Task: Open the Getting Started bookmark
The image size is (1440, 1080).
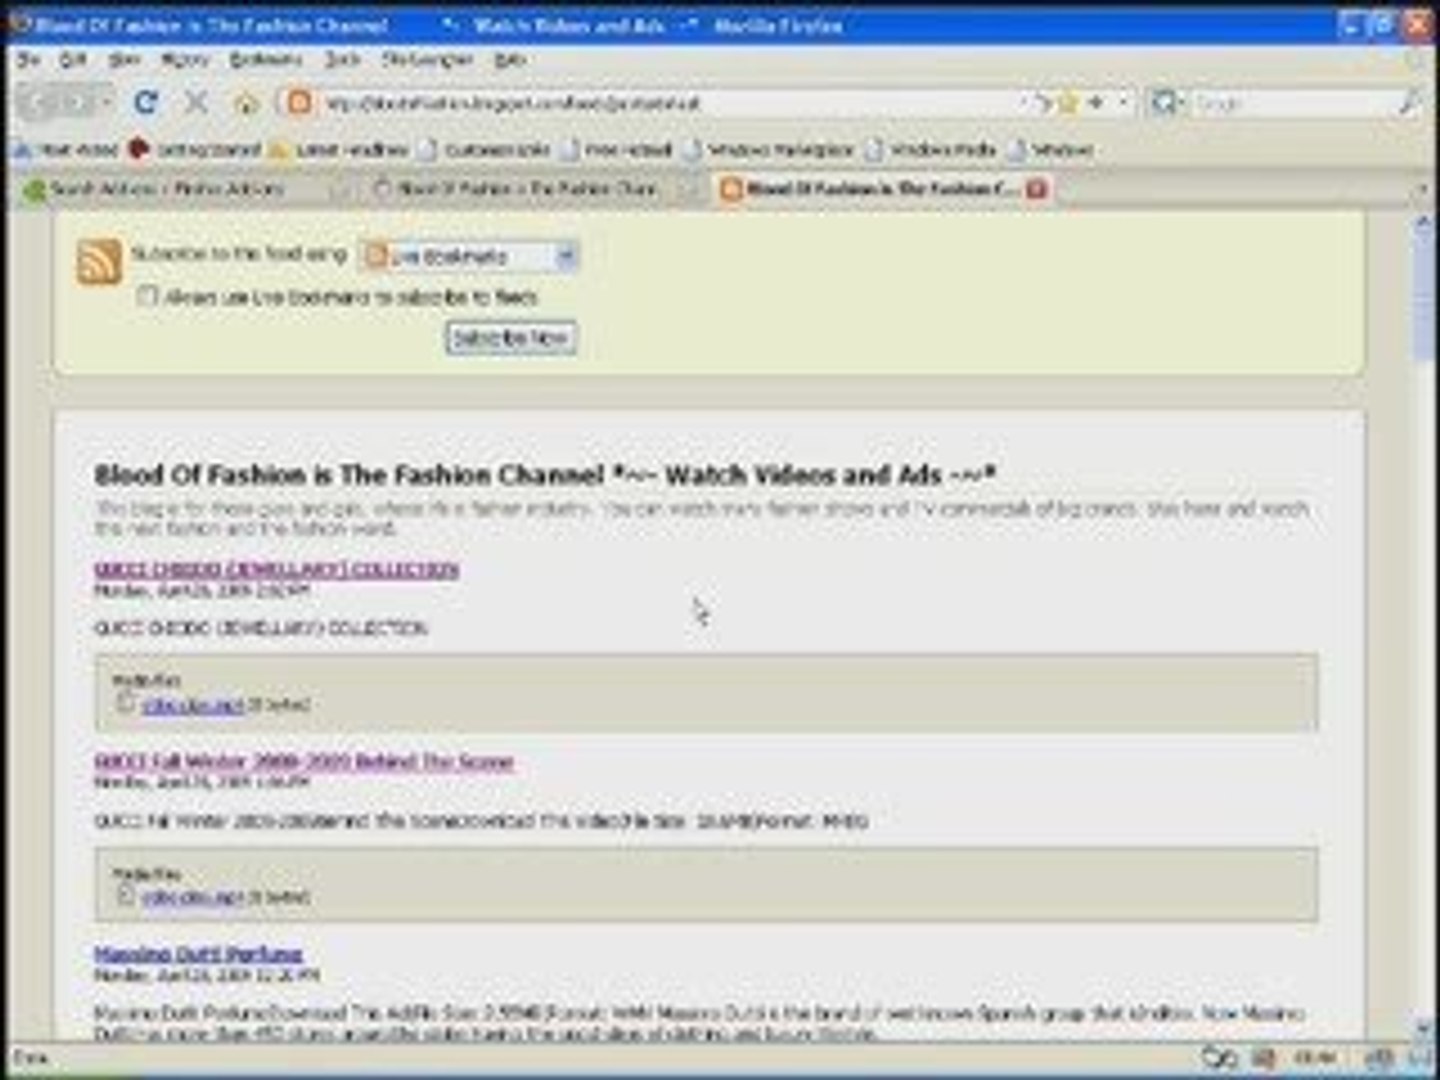Action: [x=196, y=150]
